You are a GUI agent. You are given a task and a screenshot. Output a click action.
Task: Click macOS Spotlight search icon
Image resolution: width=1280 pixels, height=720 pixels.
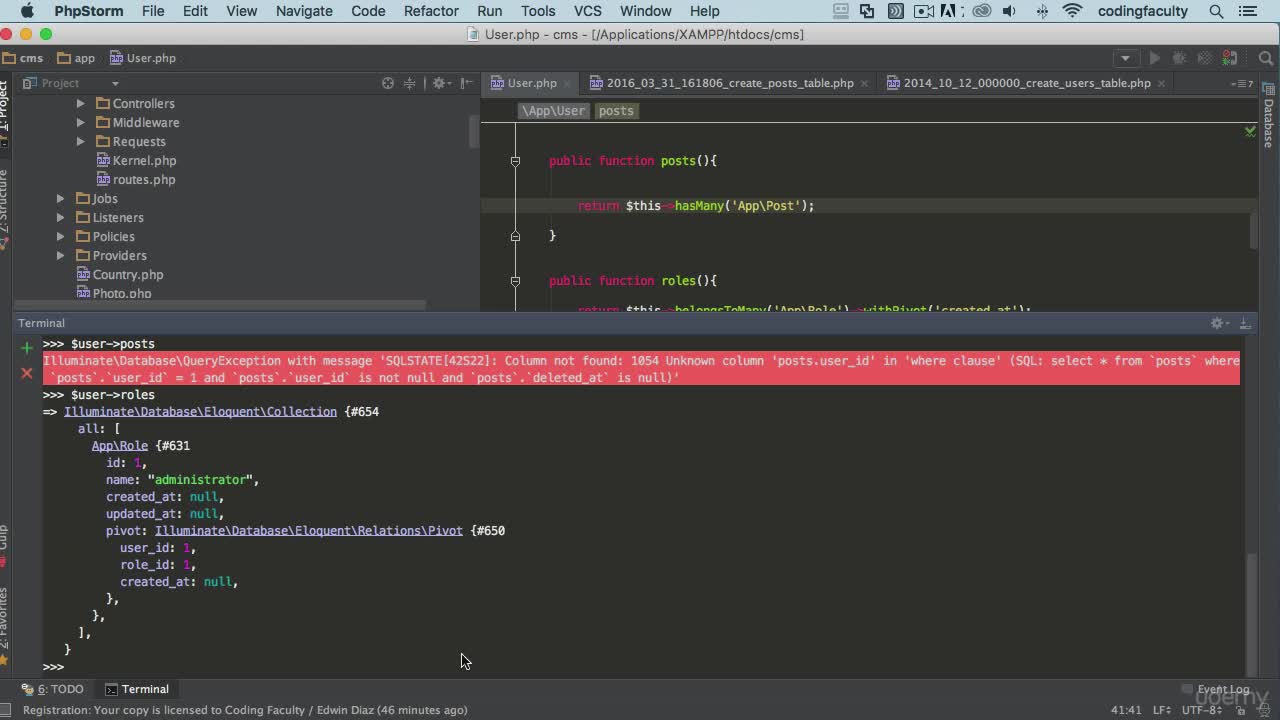1216,11
